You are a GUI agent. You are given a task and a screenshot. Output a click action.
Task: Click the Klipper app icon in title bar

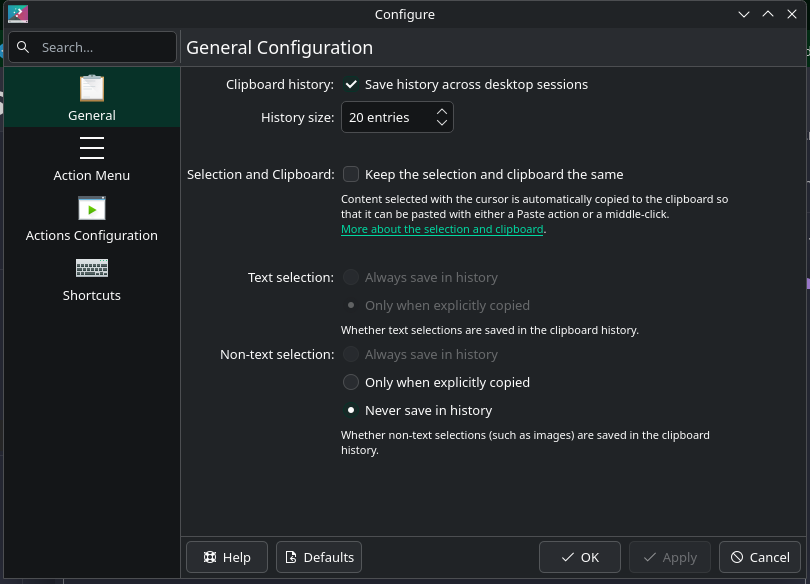tap(18, 14)
